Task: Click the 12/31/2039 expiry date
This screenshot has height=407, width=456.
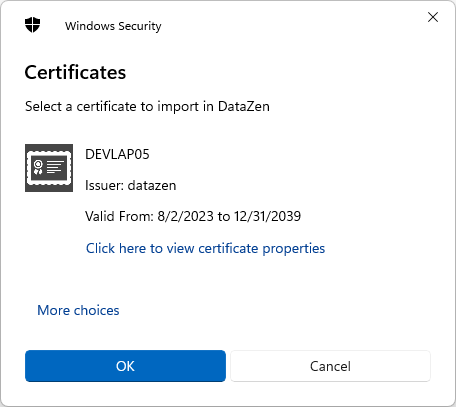Action: point(267,216)
